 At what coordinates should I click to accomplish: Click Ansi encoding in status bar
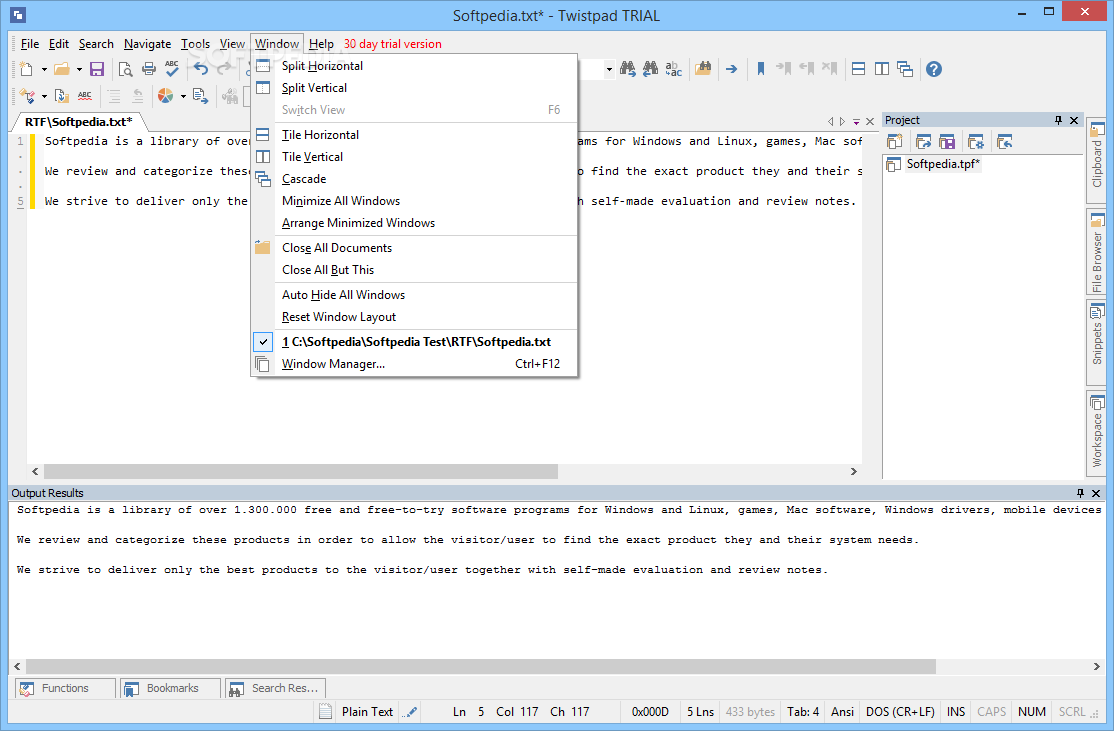coord(843,712)
